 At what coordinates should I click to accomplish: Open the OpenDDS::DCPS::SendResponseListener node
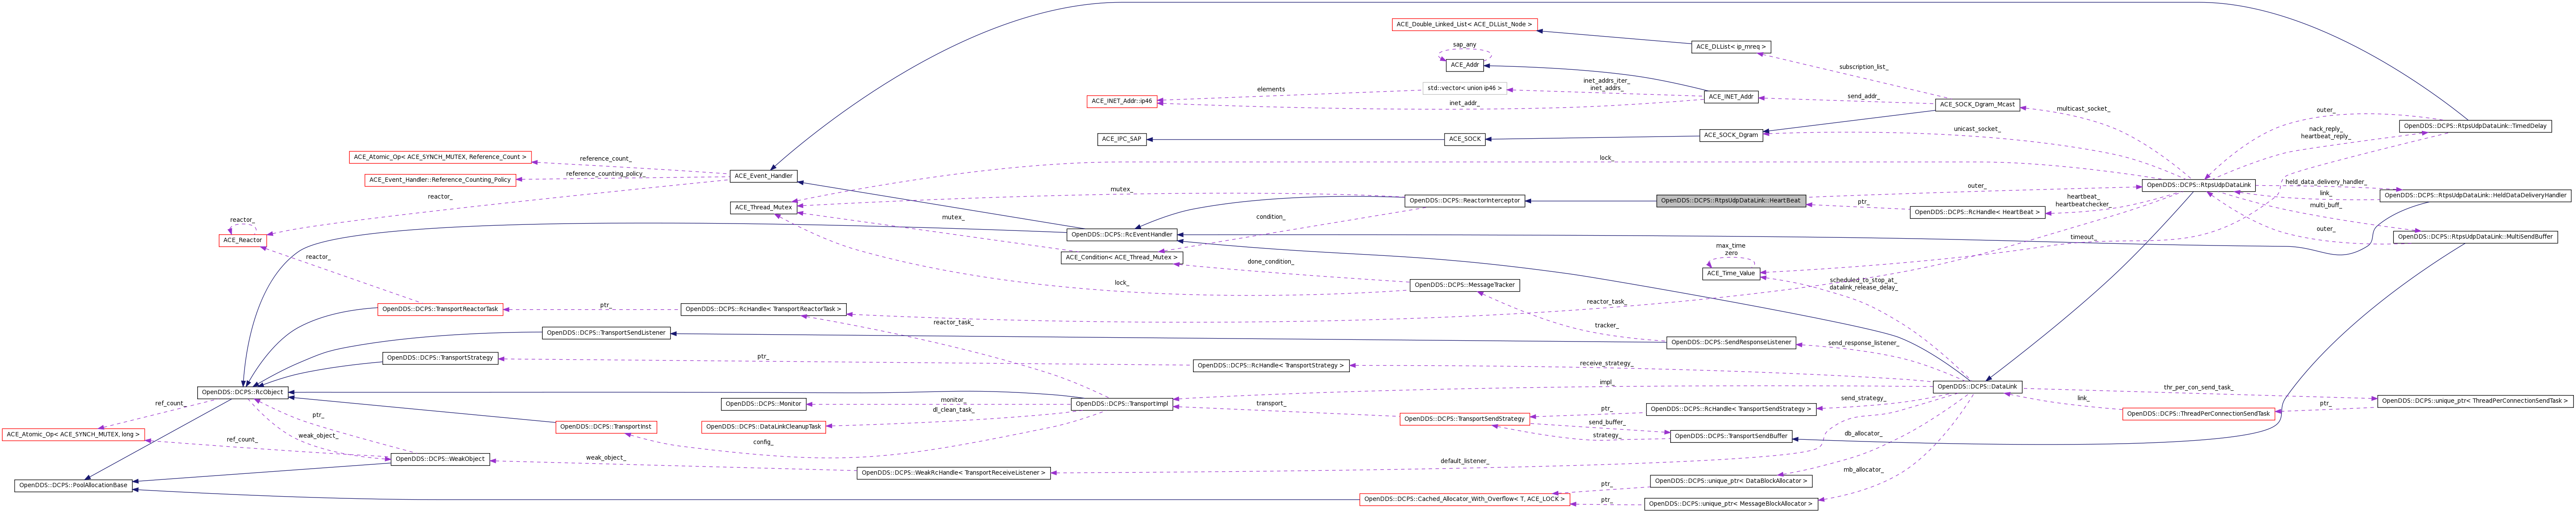[x=1731, y=342]
